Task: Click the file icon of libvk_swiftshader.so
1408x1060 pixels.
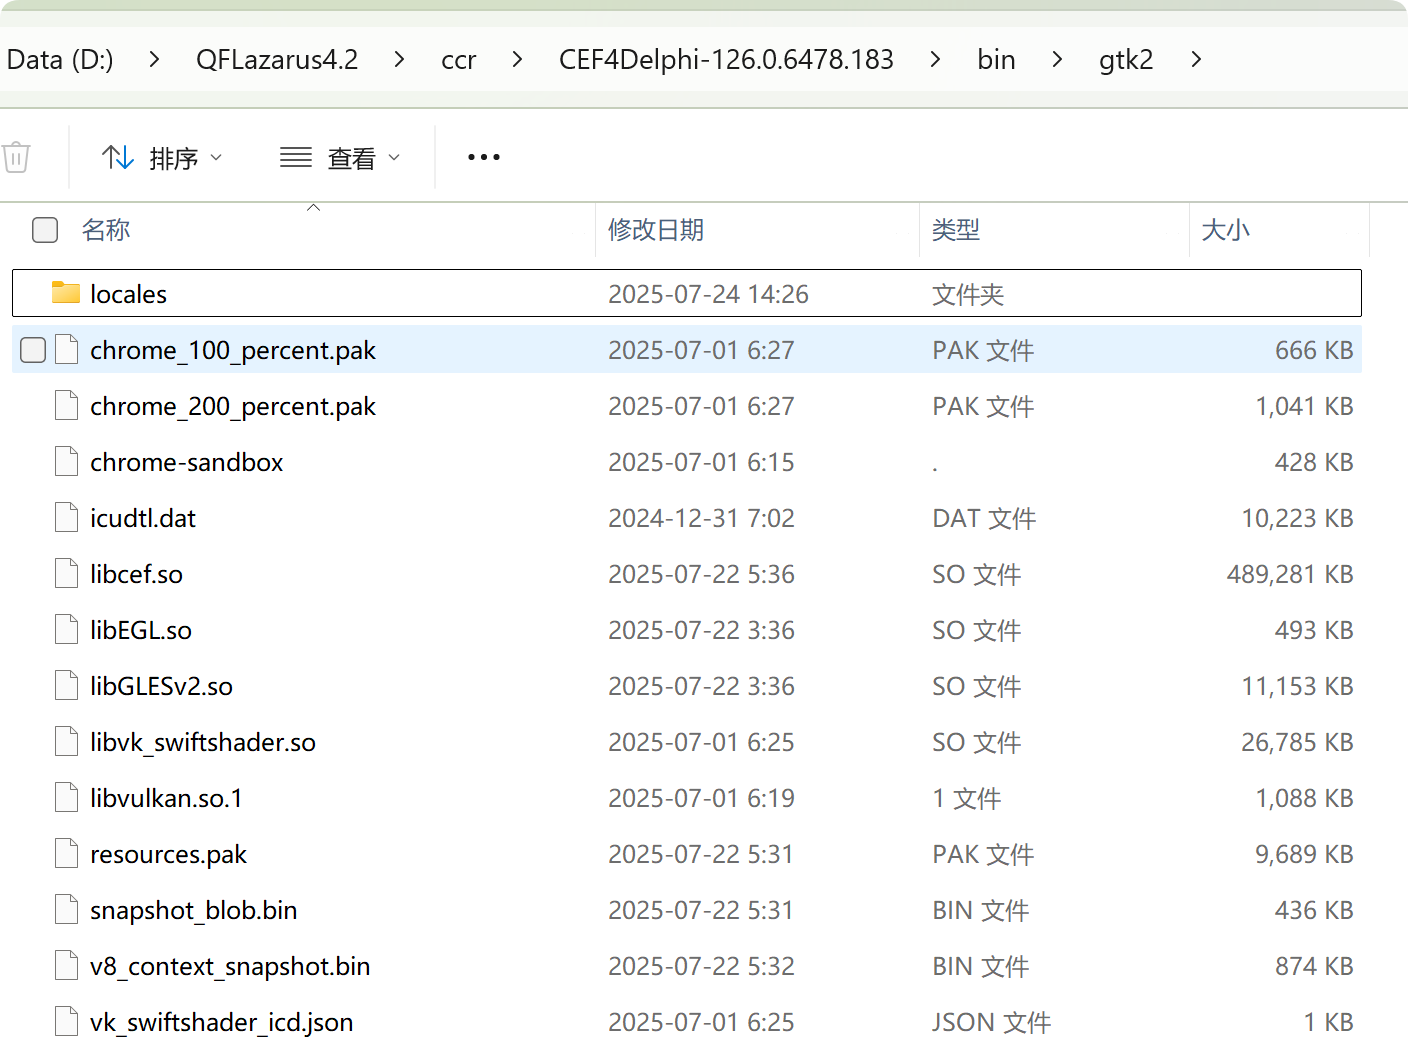Action: pyautogui.click(x=67, y=742)
